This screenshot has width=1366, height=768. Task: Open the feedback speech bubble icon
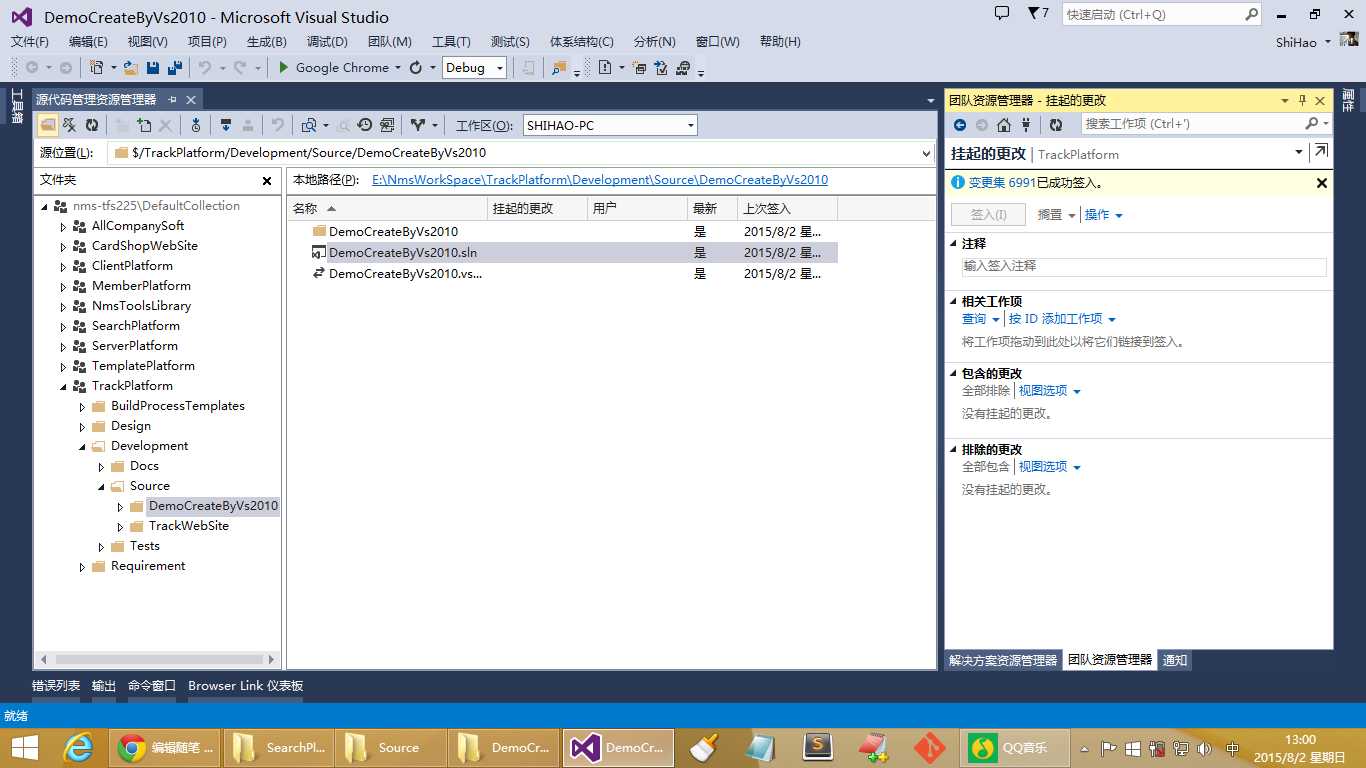point(1002,14)
